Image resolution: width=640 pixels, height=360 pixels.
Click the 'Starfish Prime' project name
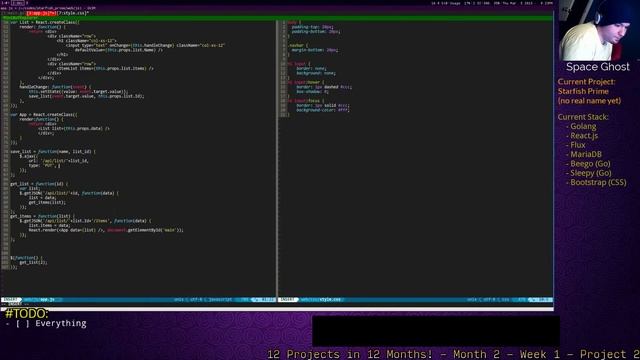click(583, 91)
